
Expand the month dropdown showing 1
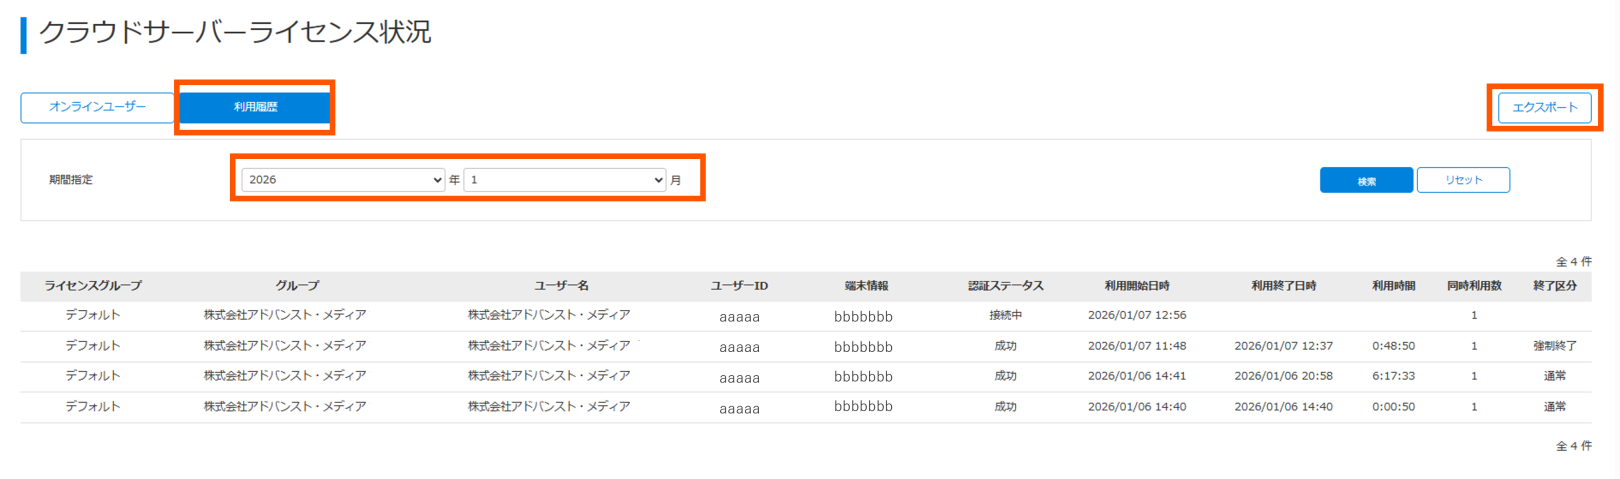click(565, 180)
